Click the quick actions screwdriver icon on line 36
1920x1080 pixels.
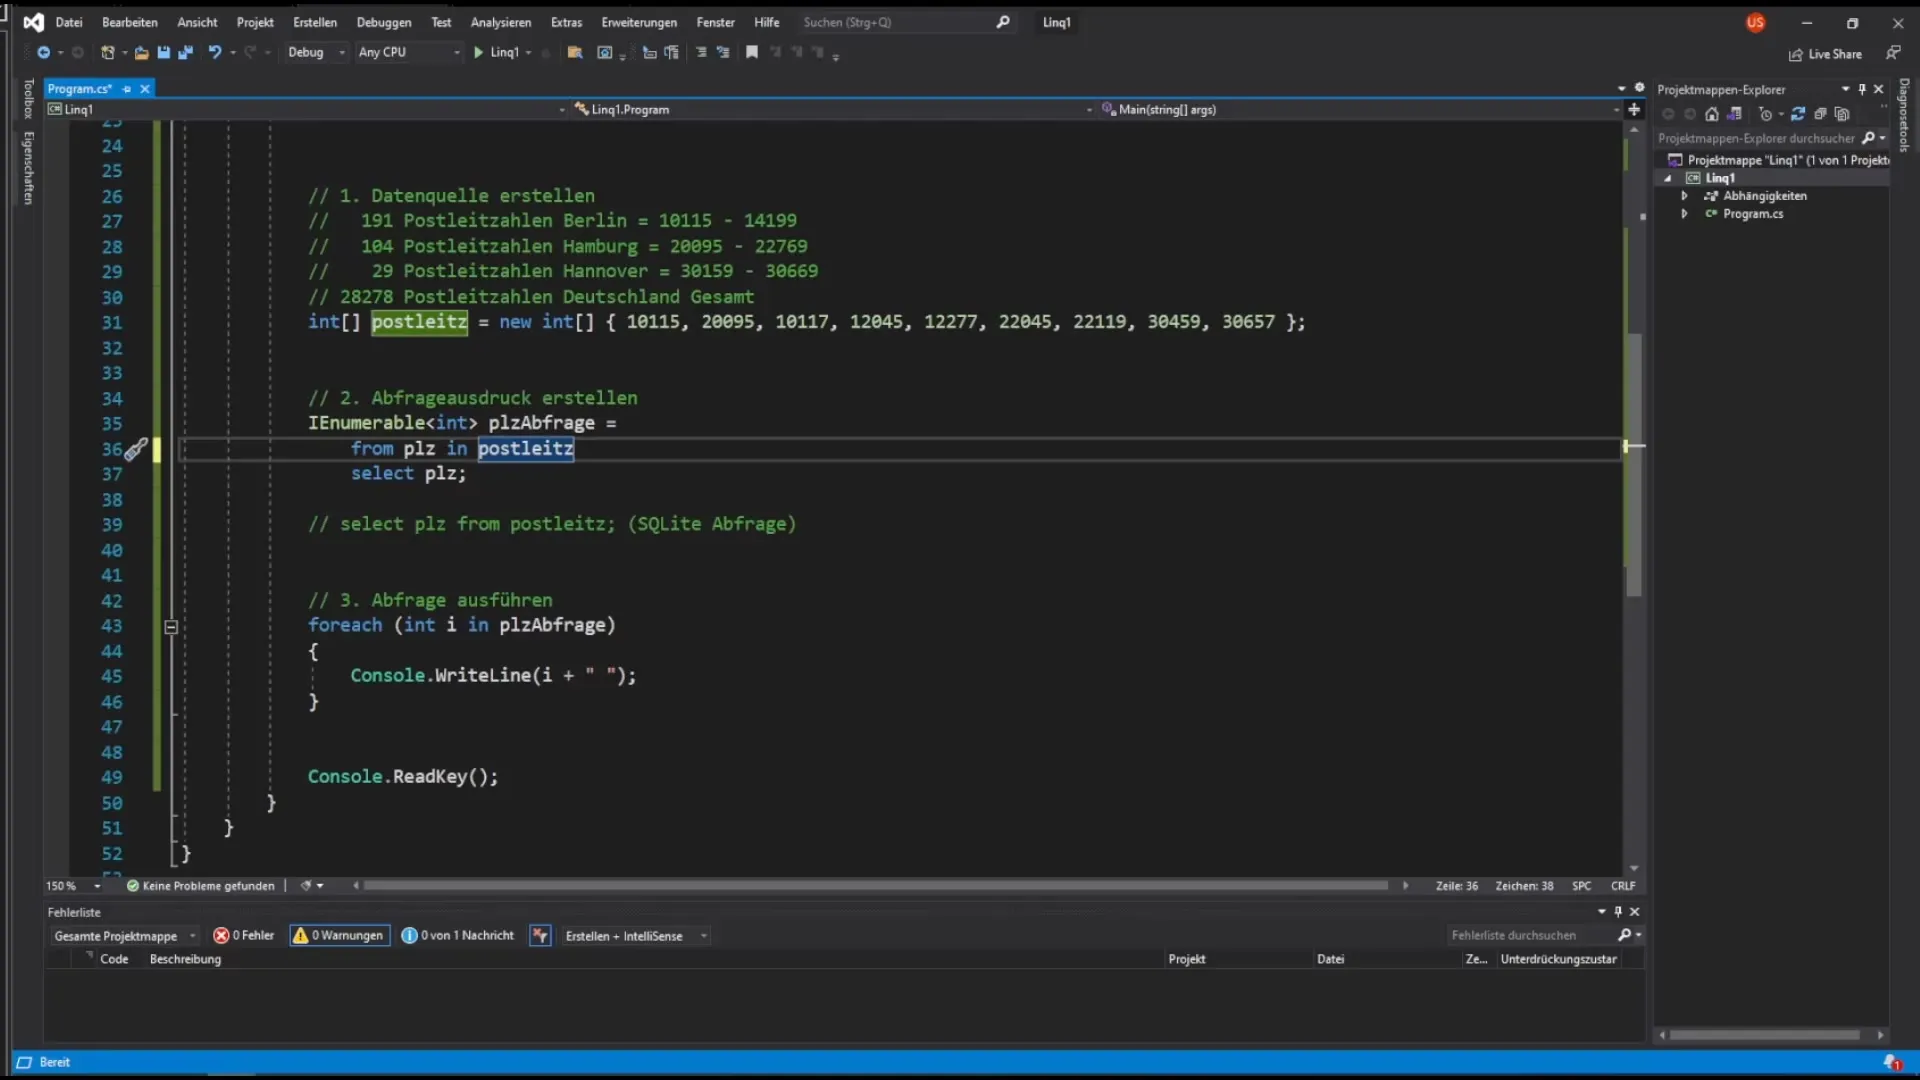135,449
